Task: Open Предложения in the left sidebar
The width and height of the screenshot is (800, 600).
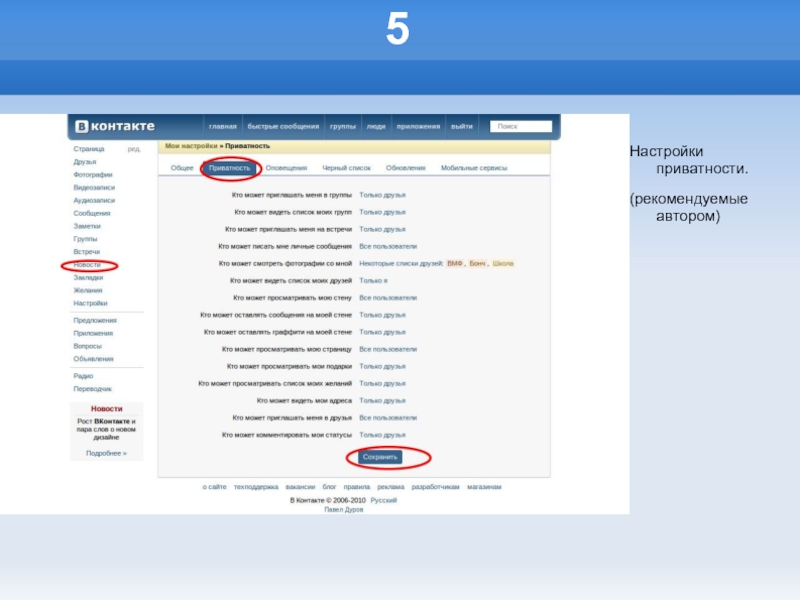Action: coord(95,320)
